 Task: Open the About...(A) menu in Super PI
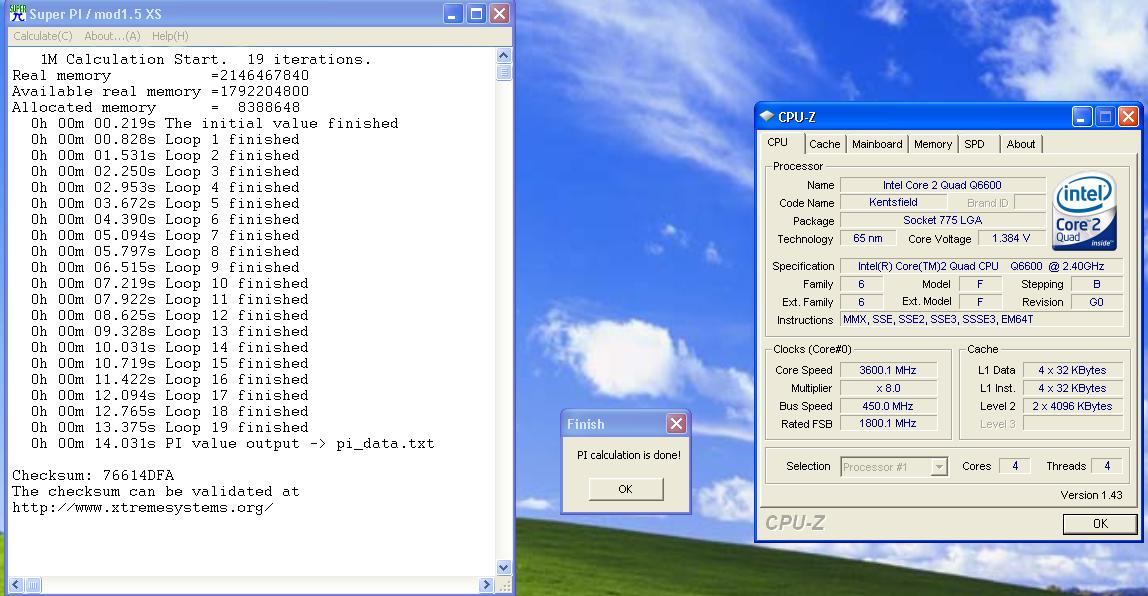112,36
